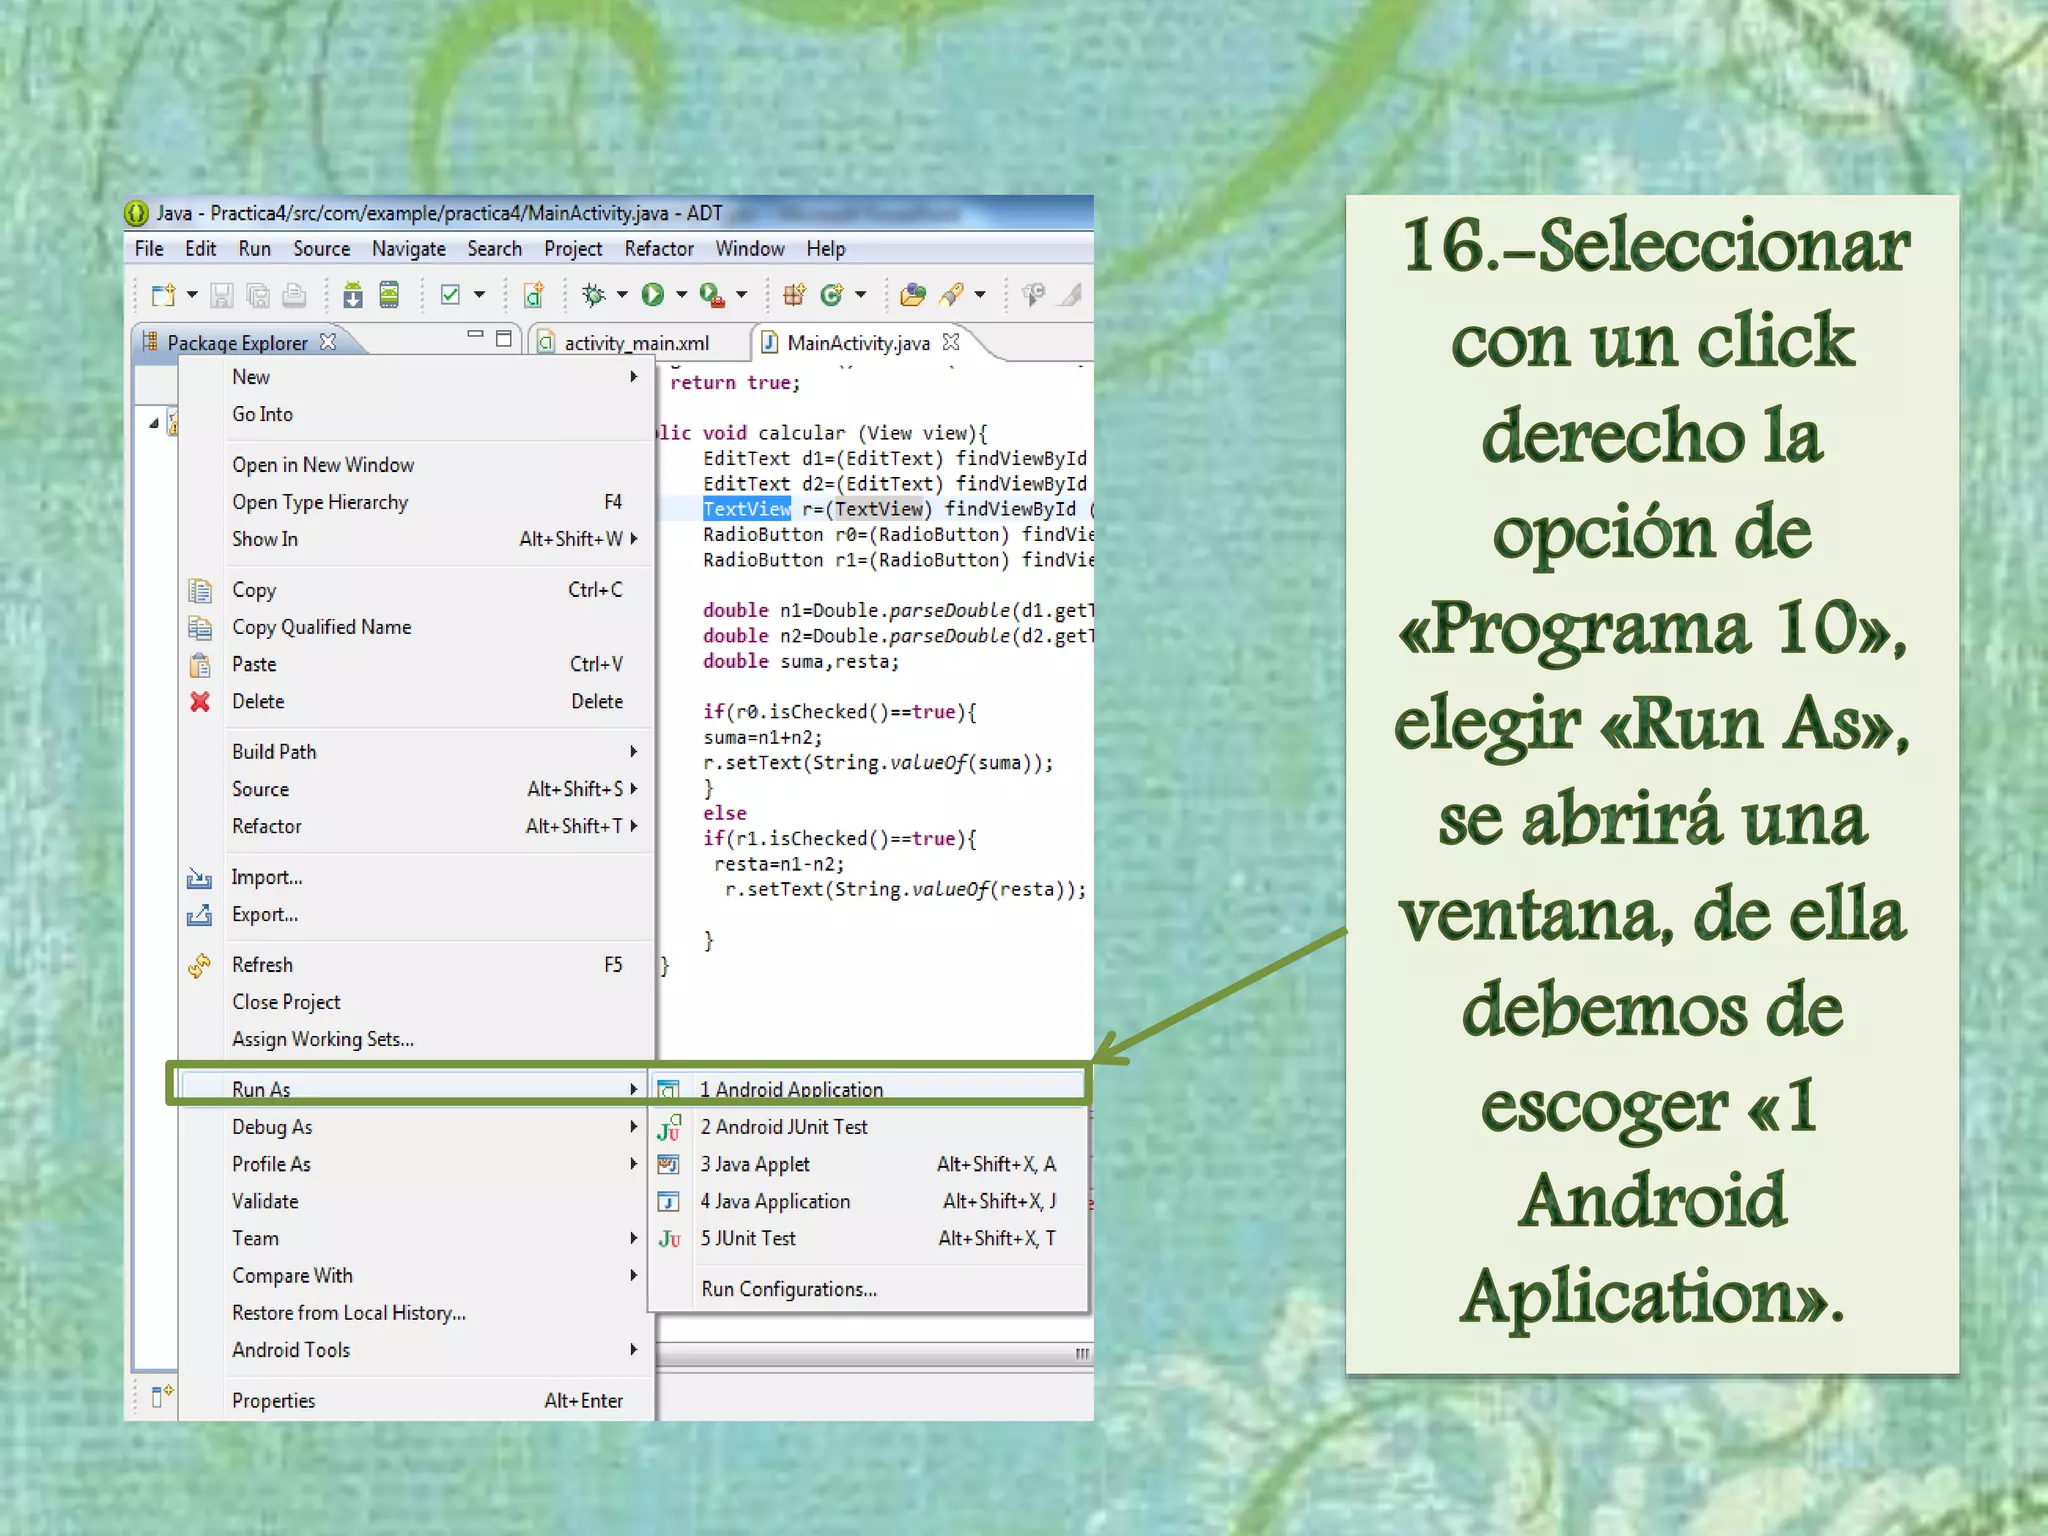Click the Android Lint check icon

450,295
